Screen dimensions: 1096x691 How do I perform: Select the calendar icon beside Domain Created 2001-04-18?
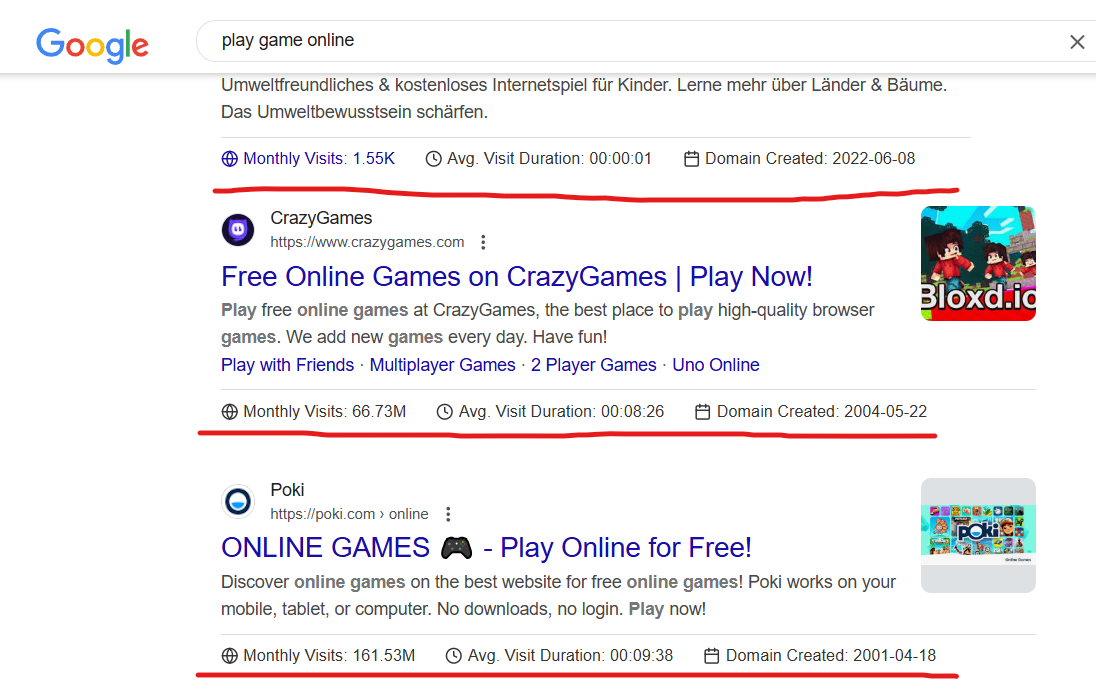tap(712, 655)
